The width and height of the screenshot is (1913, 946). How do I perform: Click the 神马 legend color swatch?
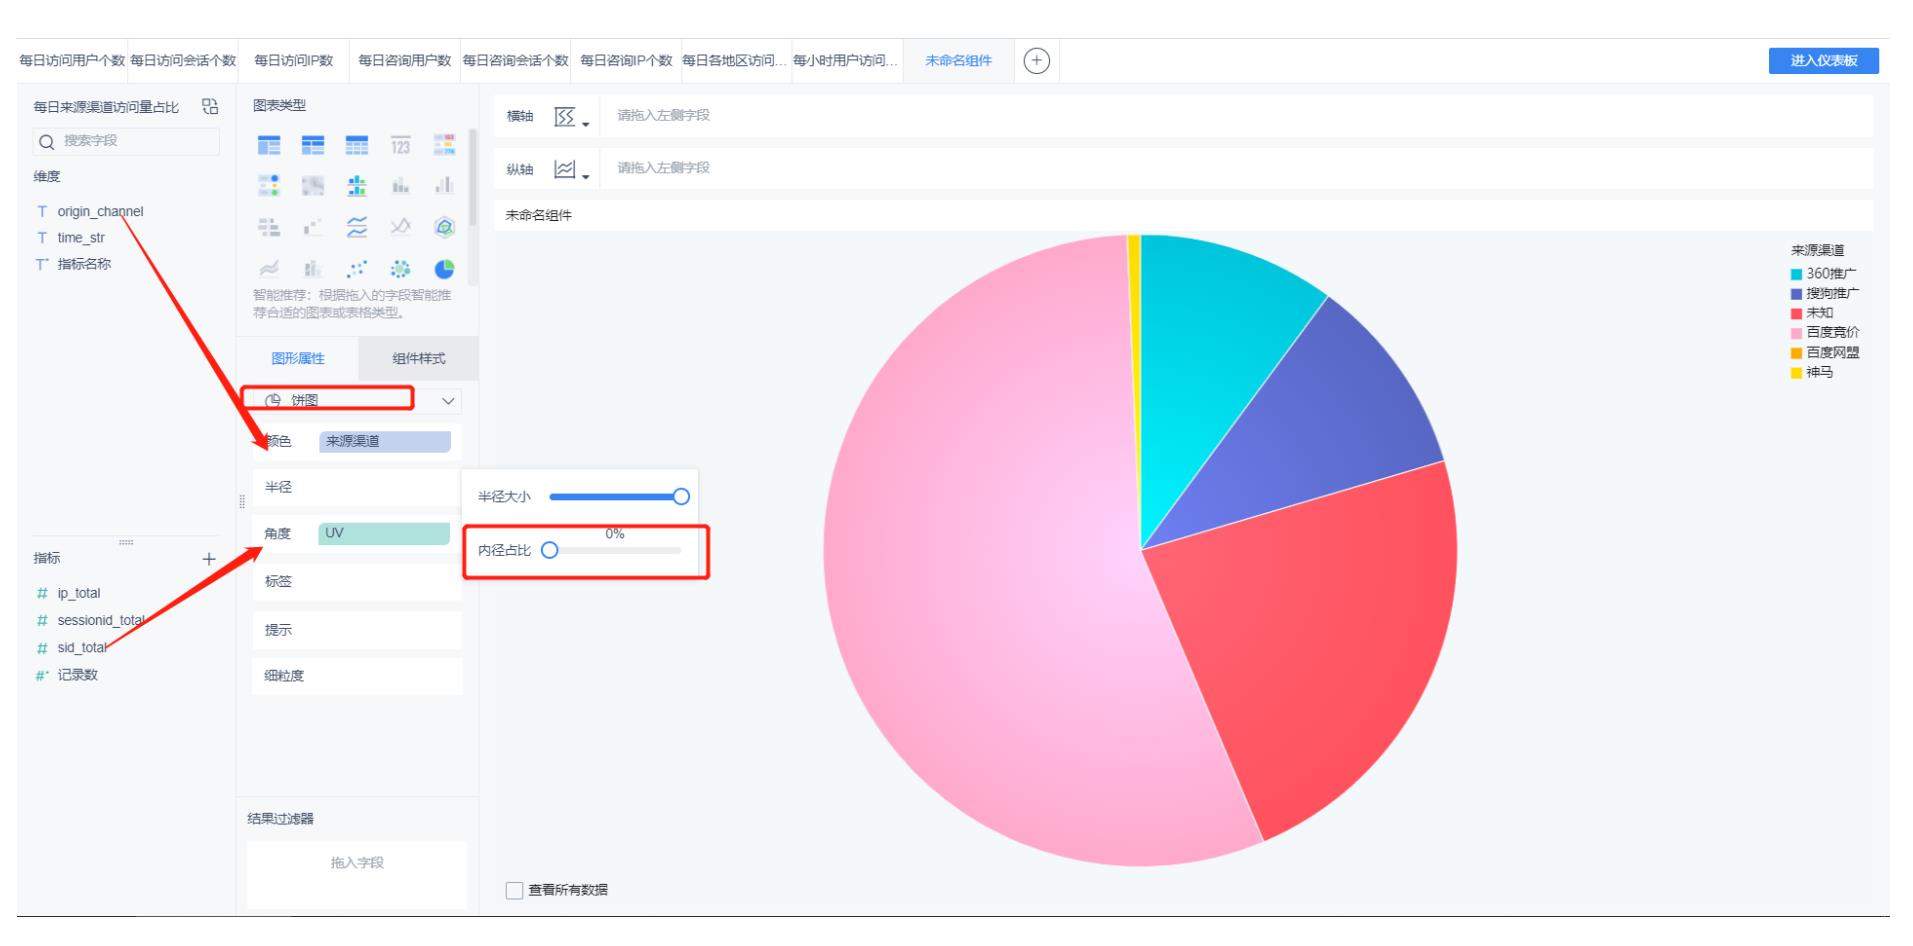tap(1796, 373)
